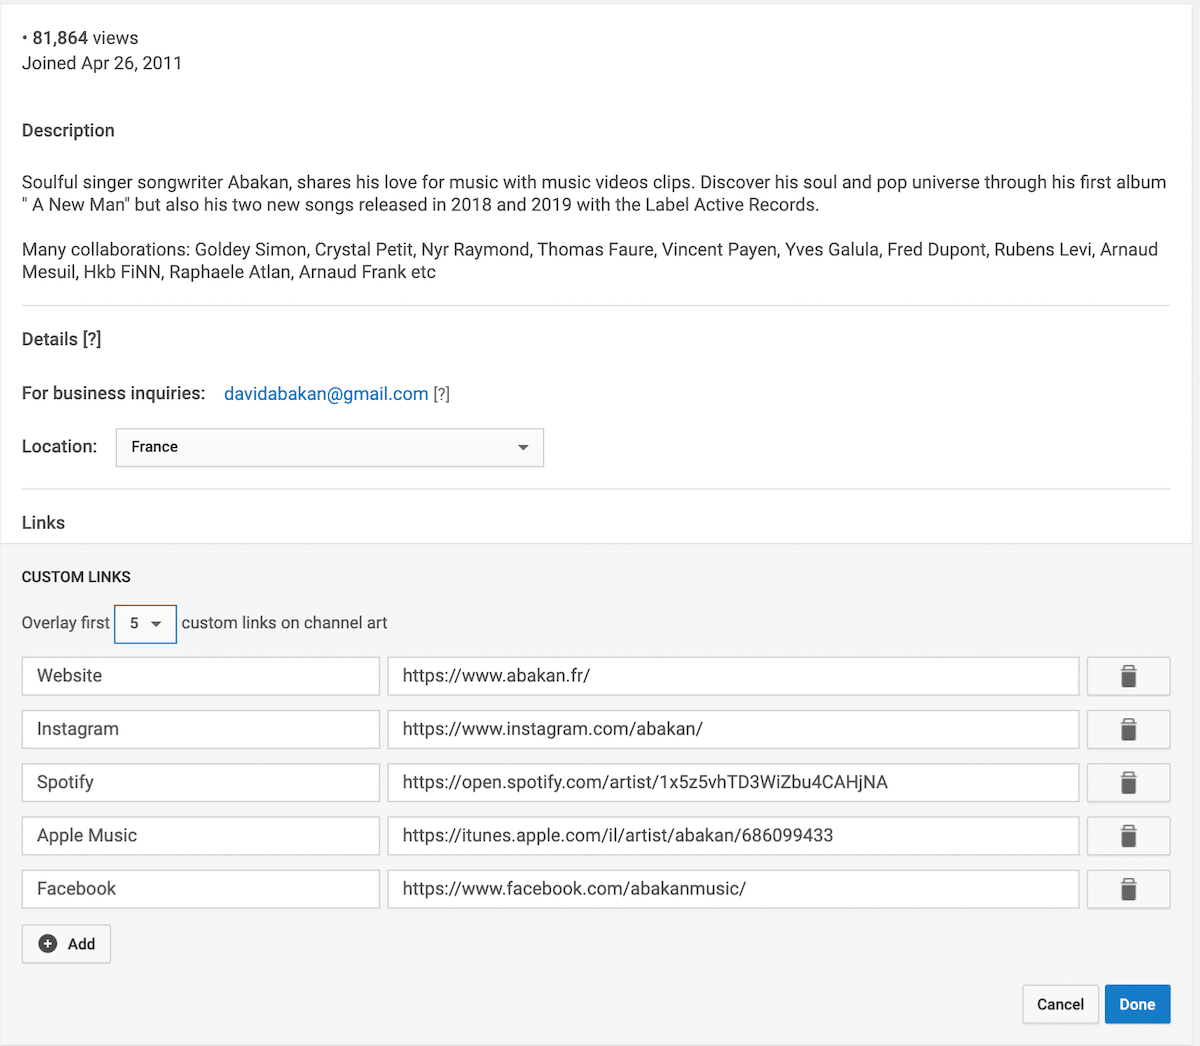Edit the Spotify link title field
This screenshot has width=1200, height=1046.
[x=201, y=782]
